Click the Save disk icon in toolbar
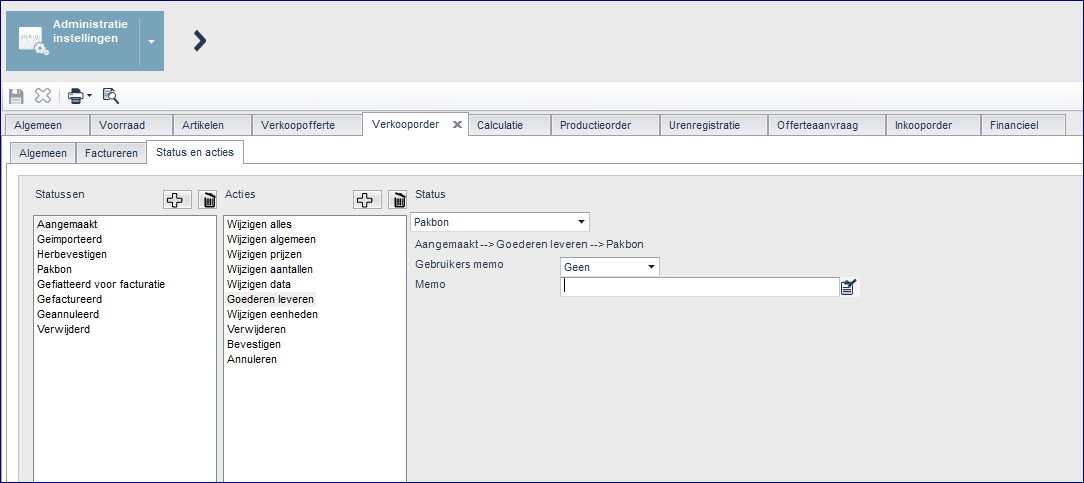 pyautogui.click(x=16, y=96)
